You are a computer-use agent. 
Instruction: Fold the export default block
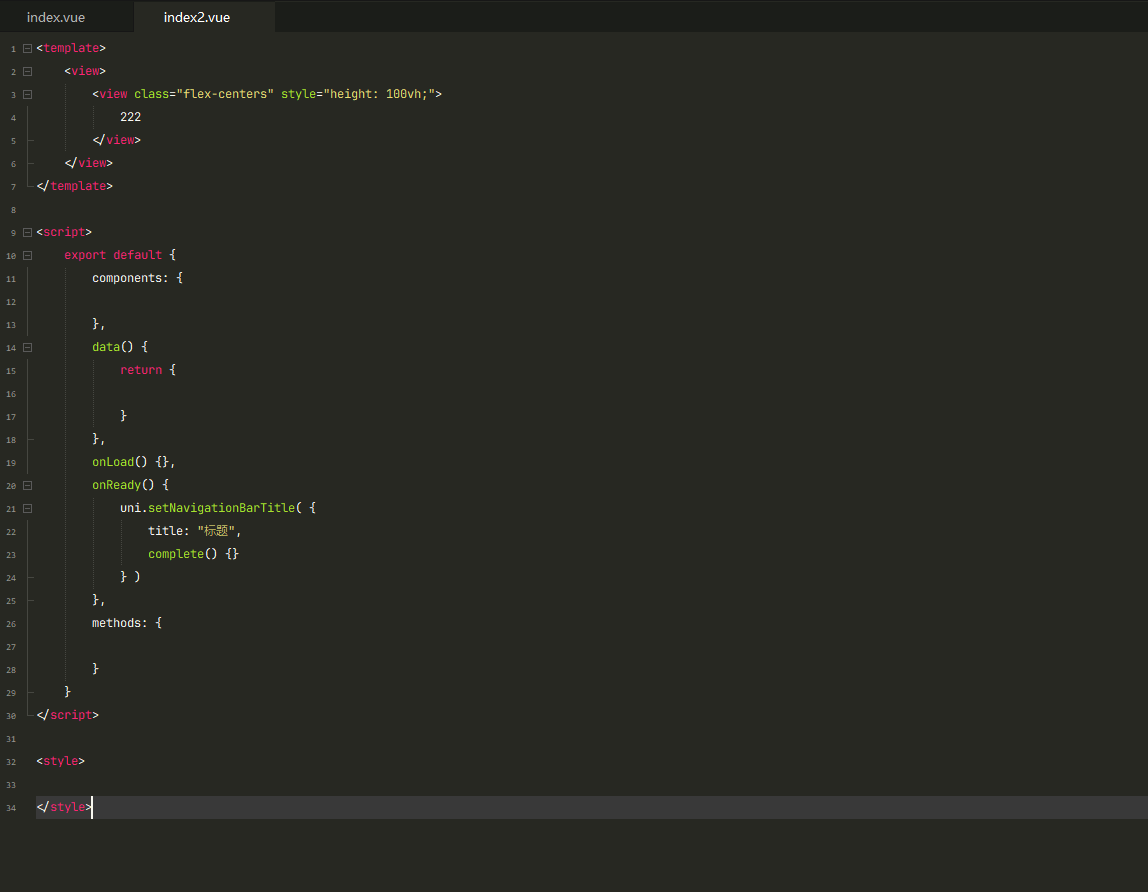click(x=27, y=255)
